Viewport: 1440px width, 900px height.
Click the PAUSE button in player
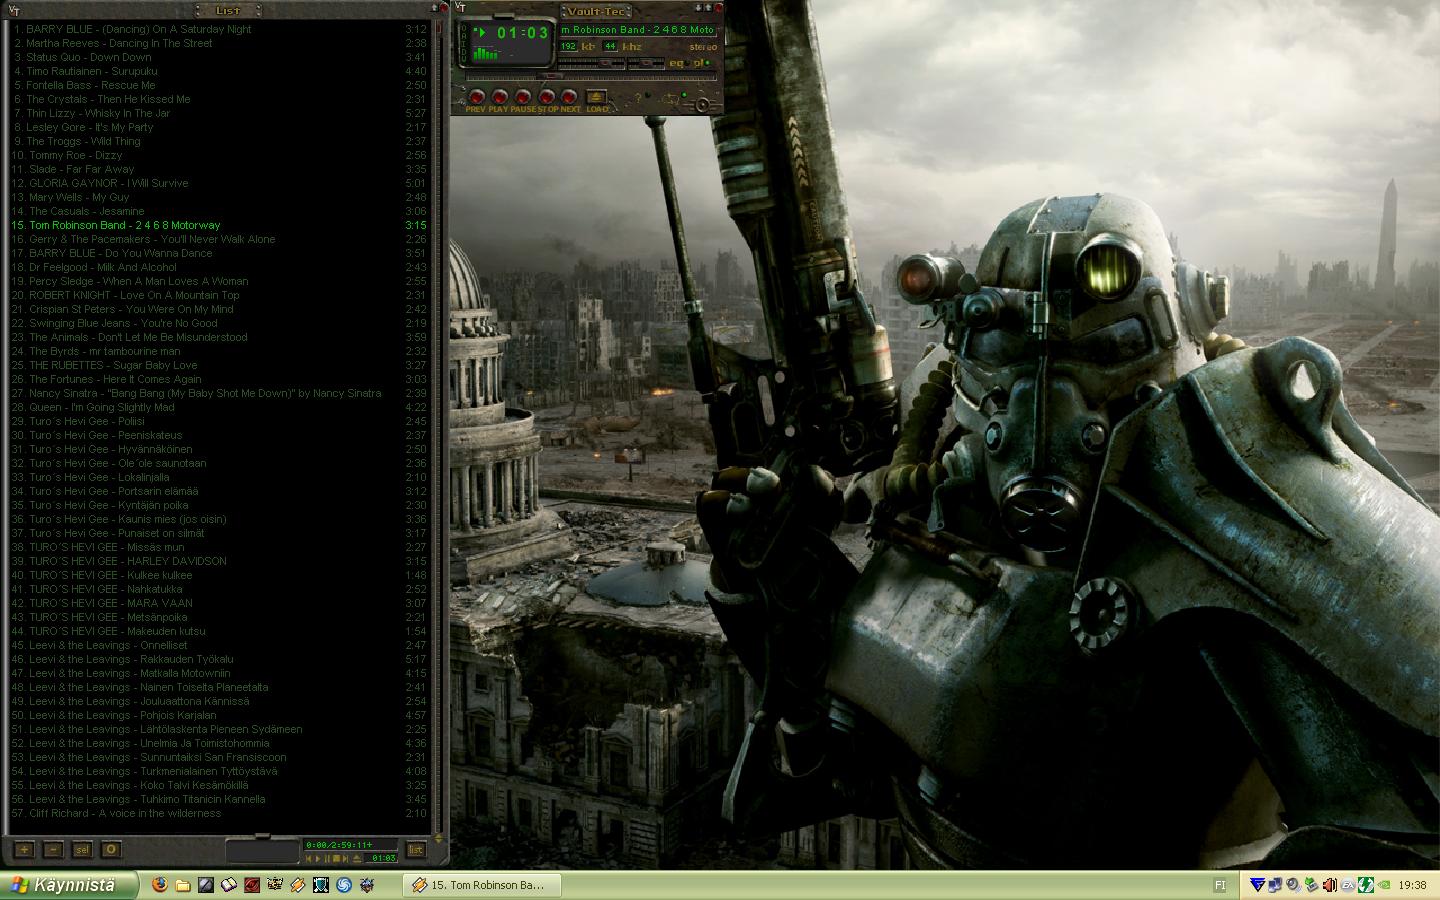coord(523,96)
